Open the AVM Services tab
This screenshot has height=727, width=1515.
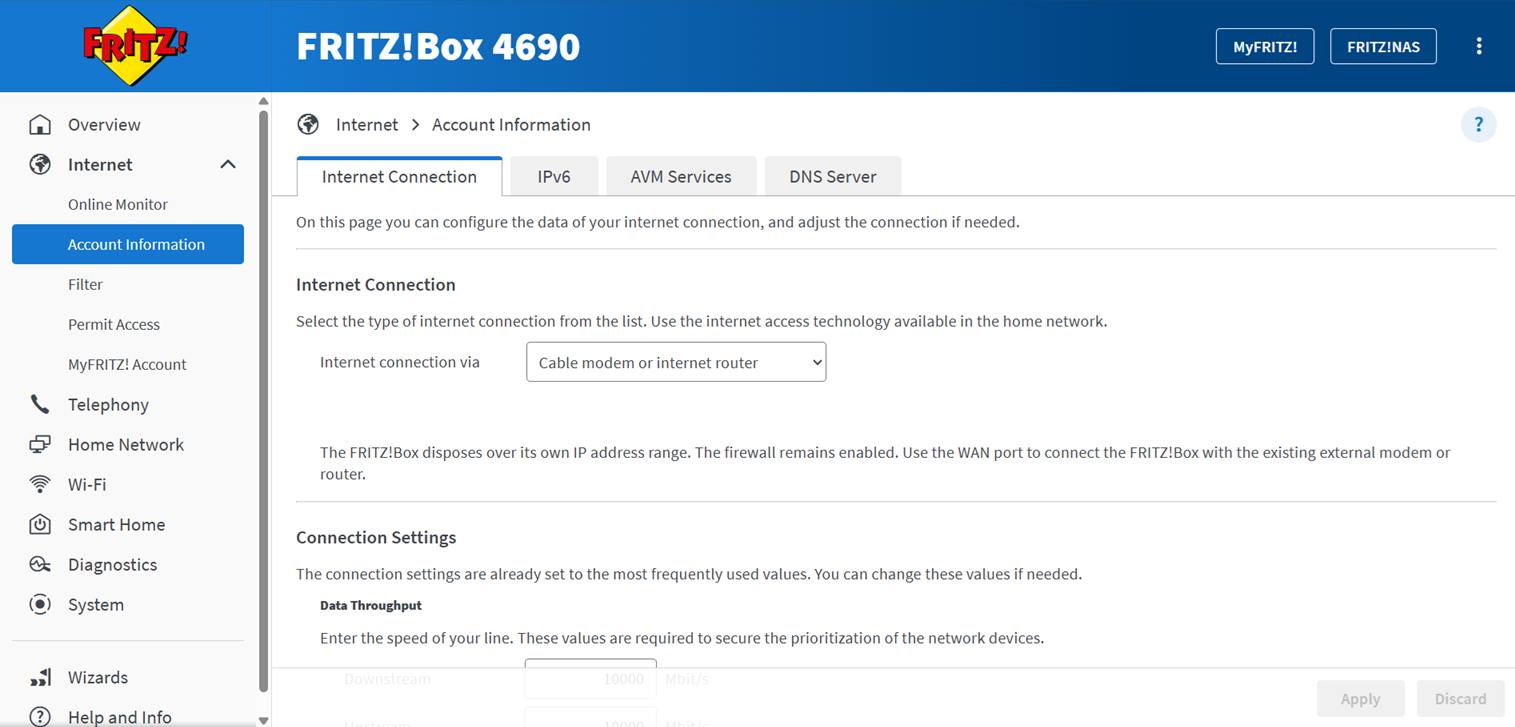point(681,177)
